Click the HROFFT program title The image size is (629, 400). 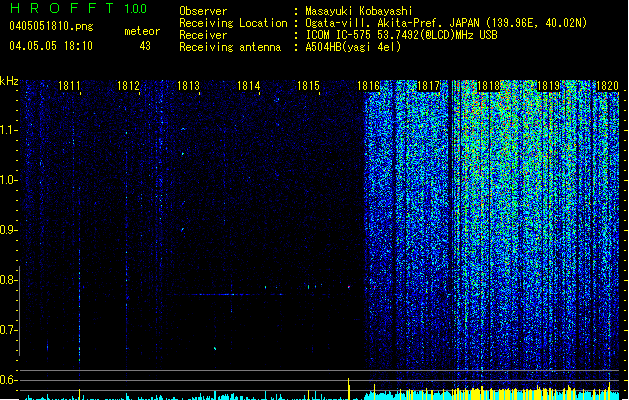tap(62, 8)
